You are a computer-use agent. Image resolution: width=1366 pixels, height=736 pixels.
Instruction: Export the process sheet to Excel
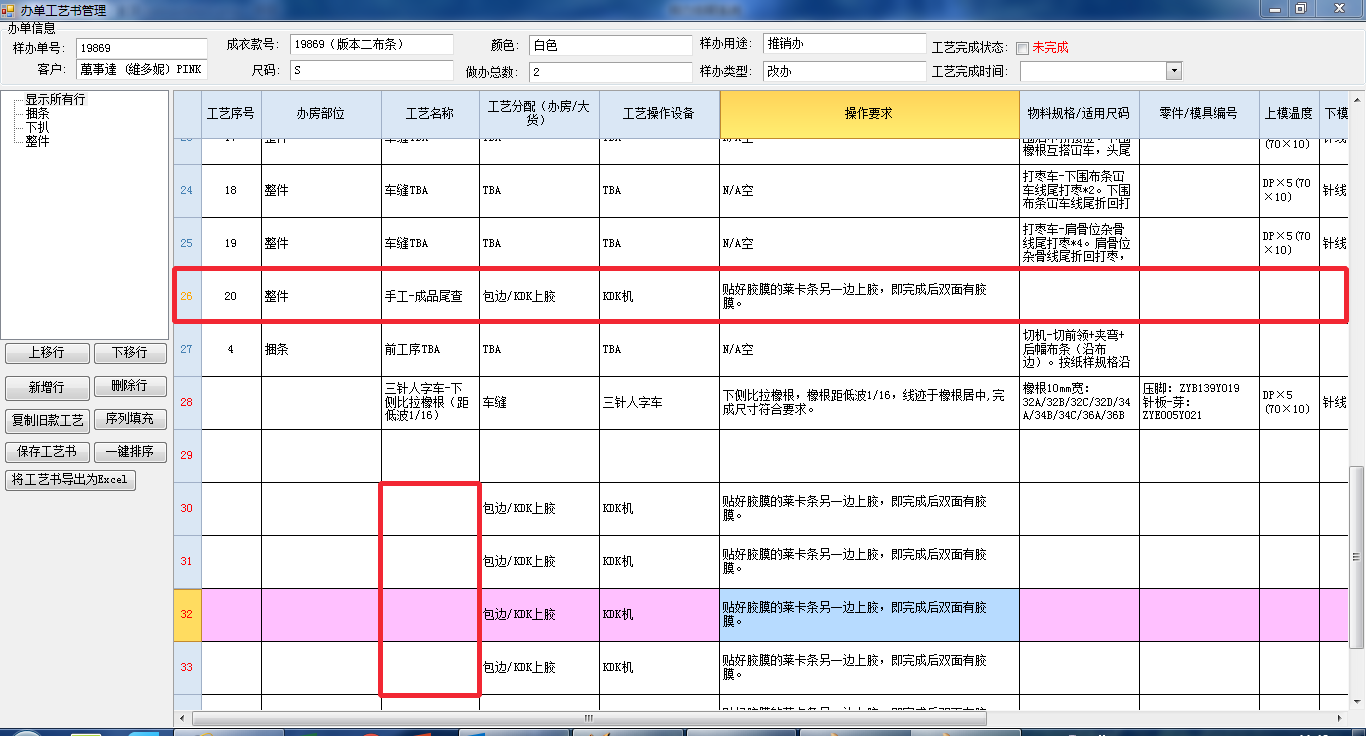click(70, 479)
